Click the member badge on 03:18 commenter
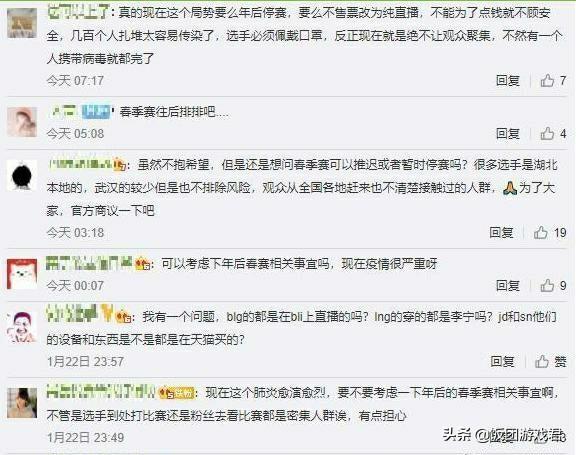576x455 pixels. coord(120,165)
